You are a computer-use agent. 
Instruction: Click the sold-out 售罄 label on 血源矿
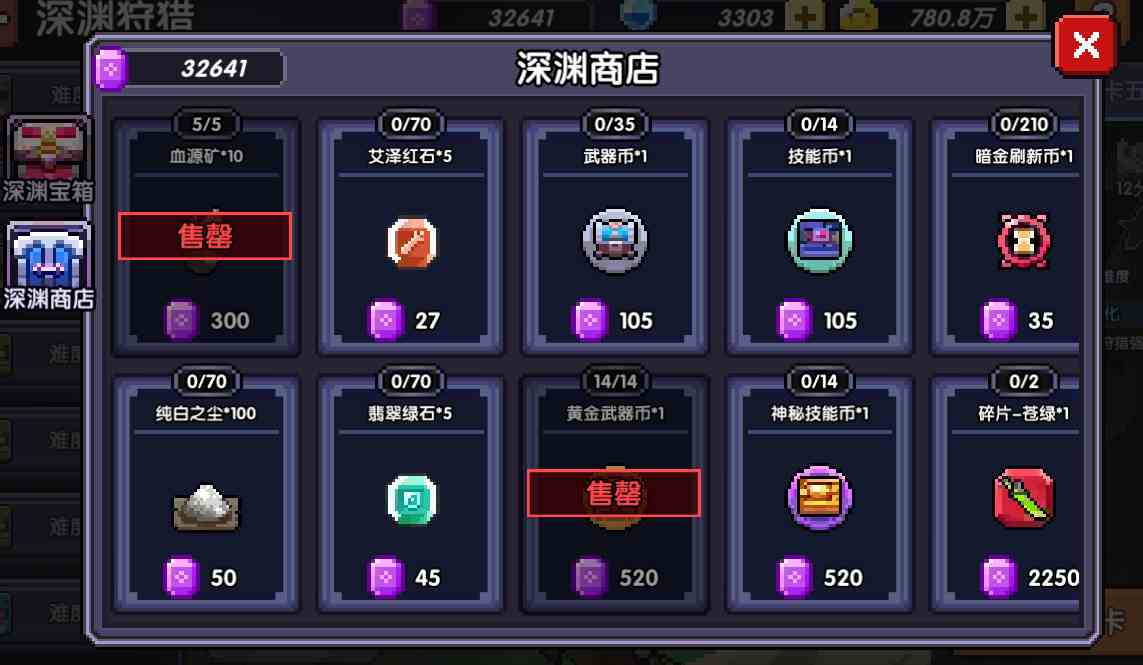click(x=205, y=236)
